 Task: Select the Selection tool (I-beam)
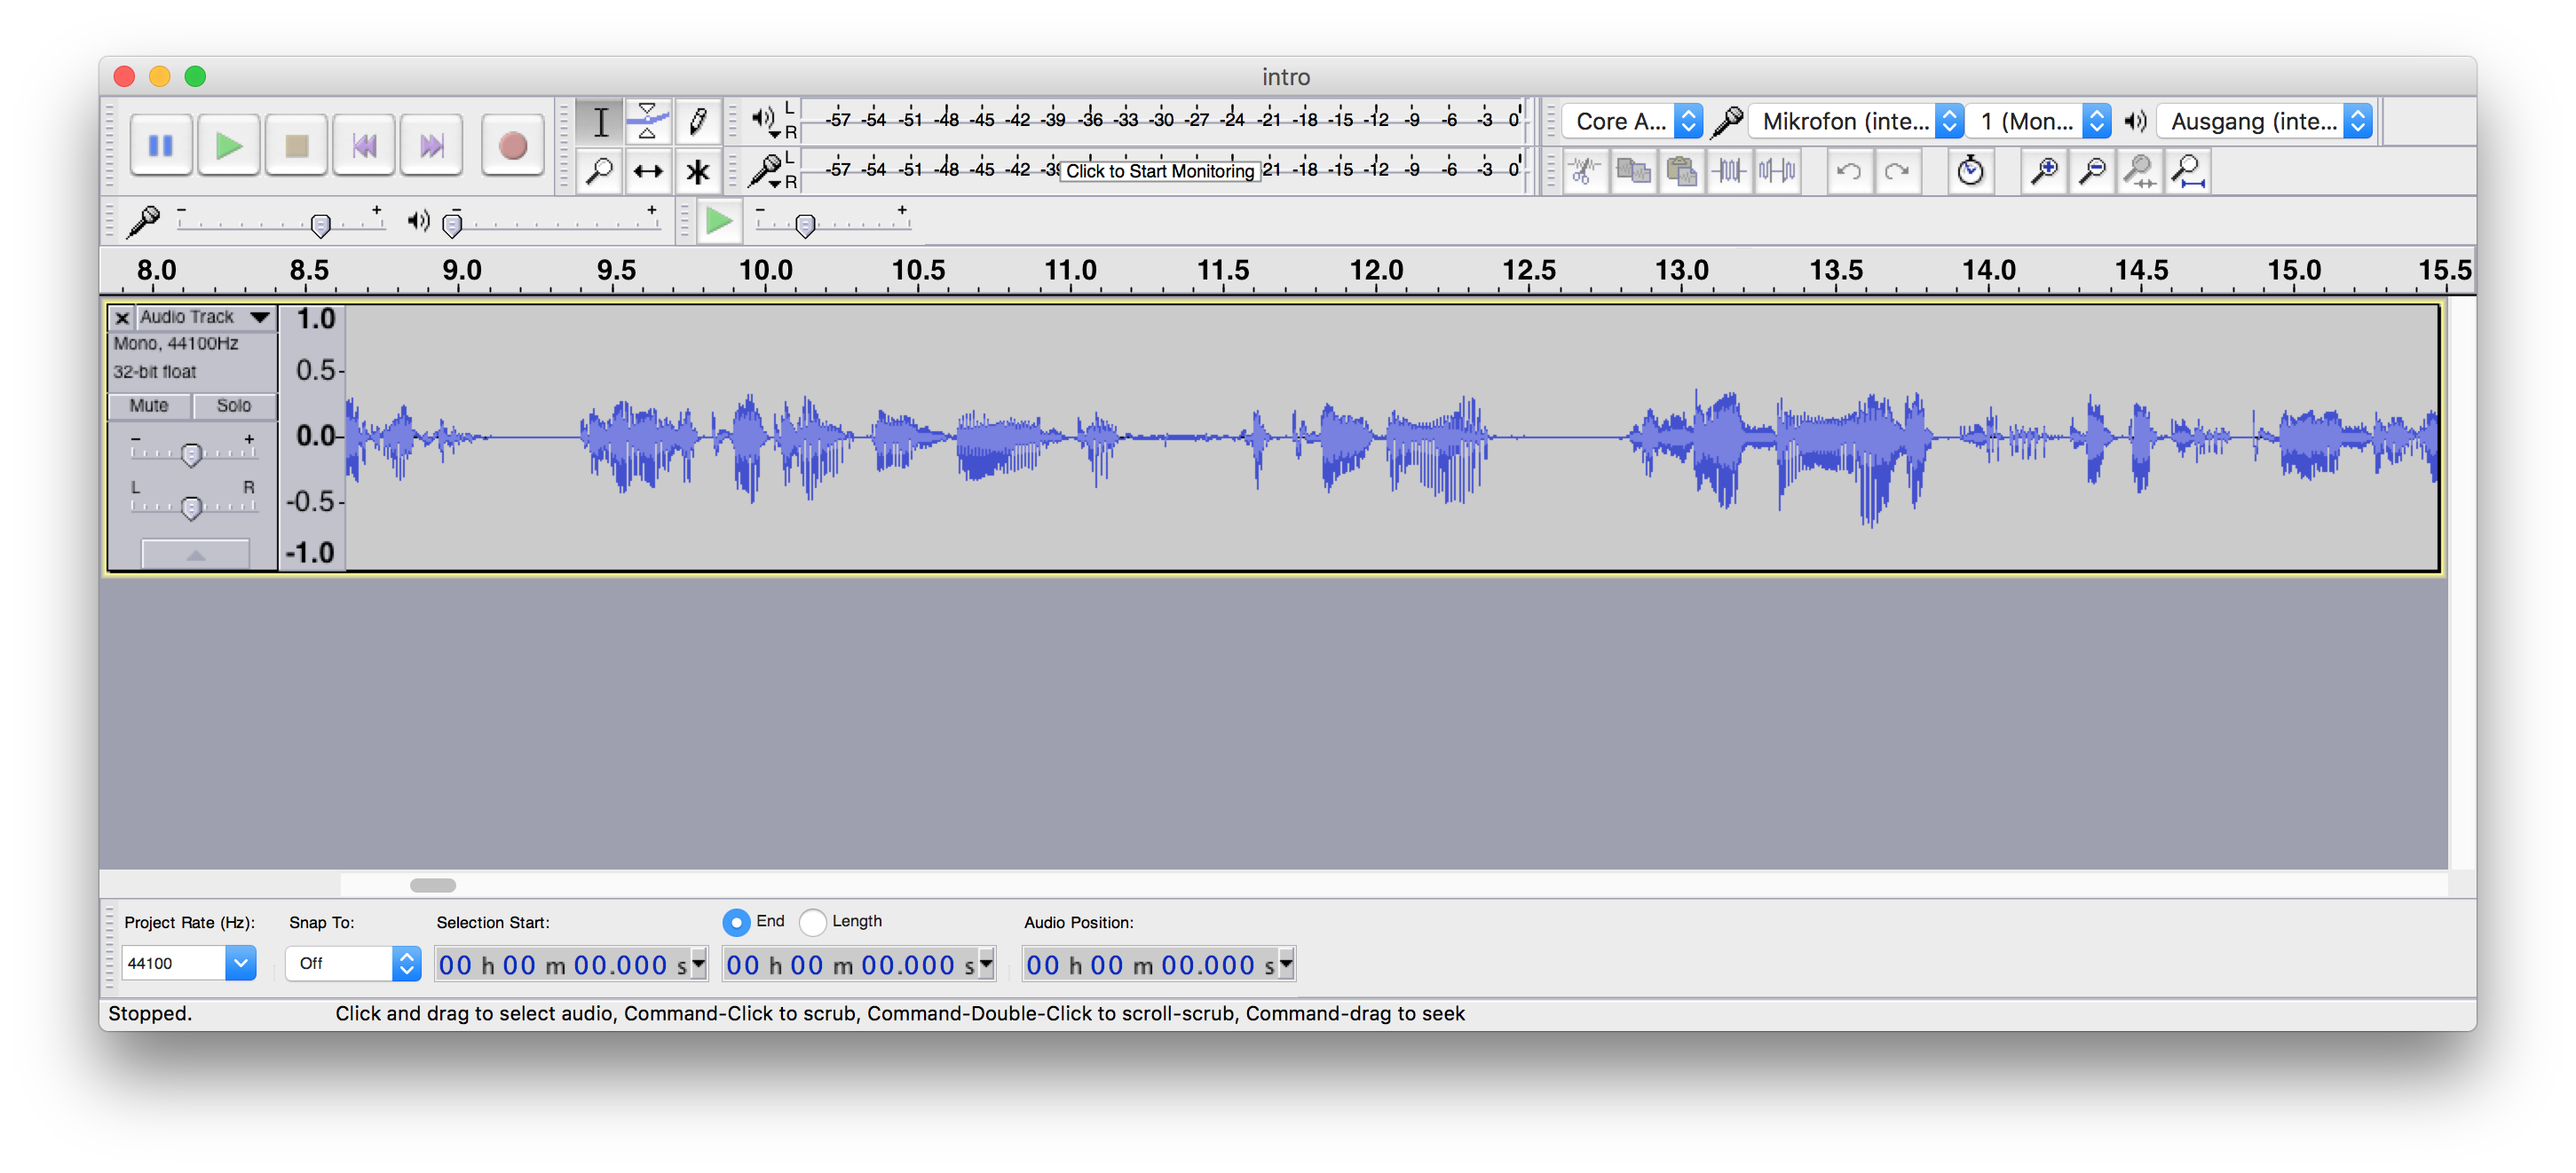pyautogui.click(x=600, y=123)
